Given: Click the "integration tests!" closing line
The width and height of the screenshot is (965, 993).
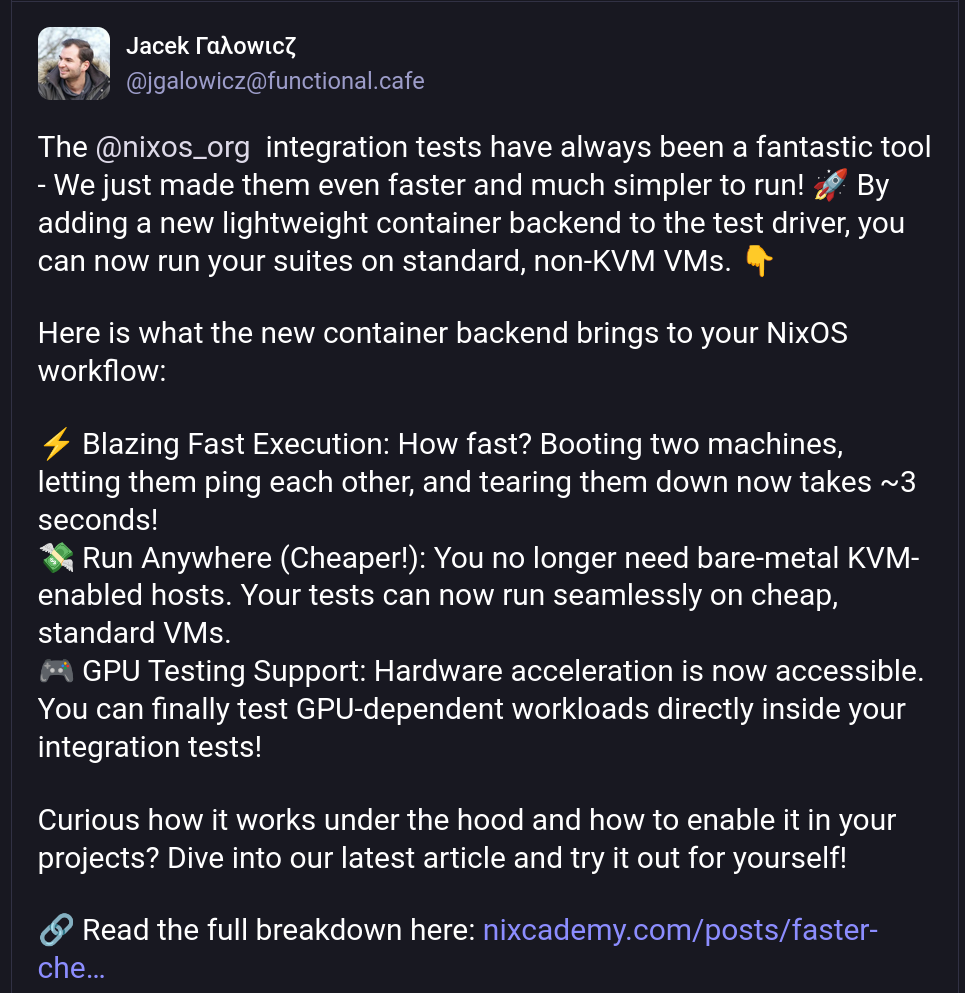Looking at the screenshot, I should pyautogui.click(x=150, y=746).
